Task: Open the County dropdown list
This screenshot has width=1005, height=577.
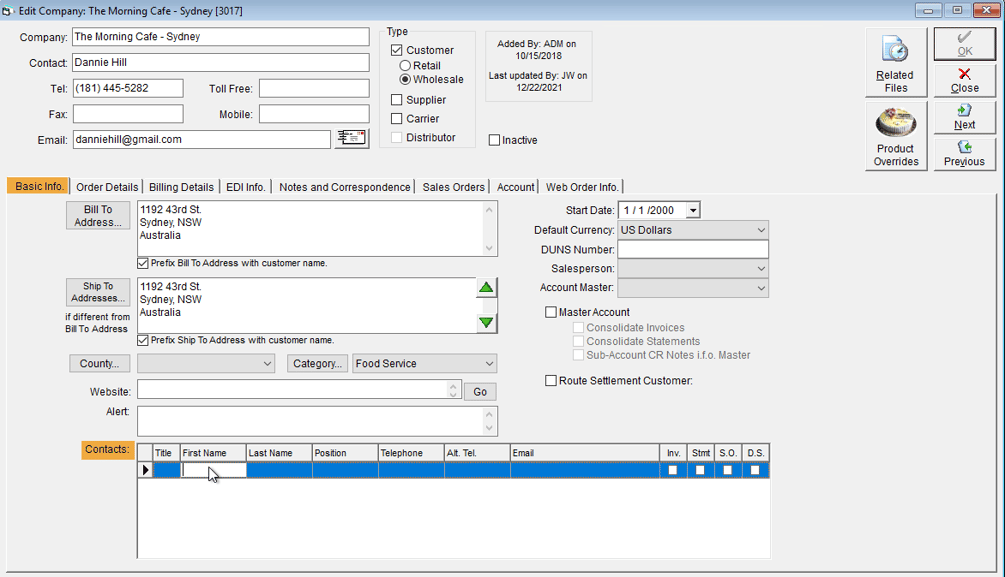Action: click(x=267, y=364)
